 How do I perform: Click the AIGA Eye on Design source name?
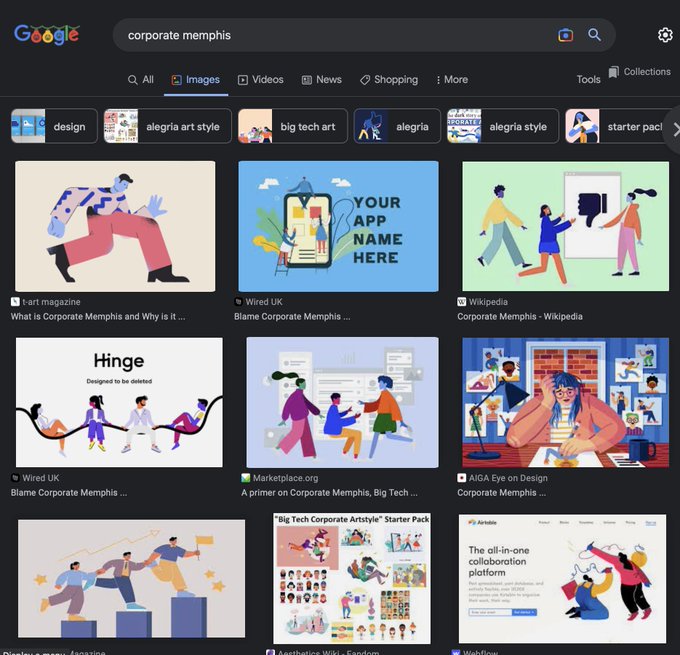(508, 478)
